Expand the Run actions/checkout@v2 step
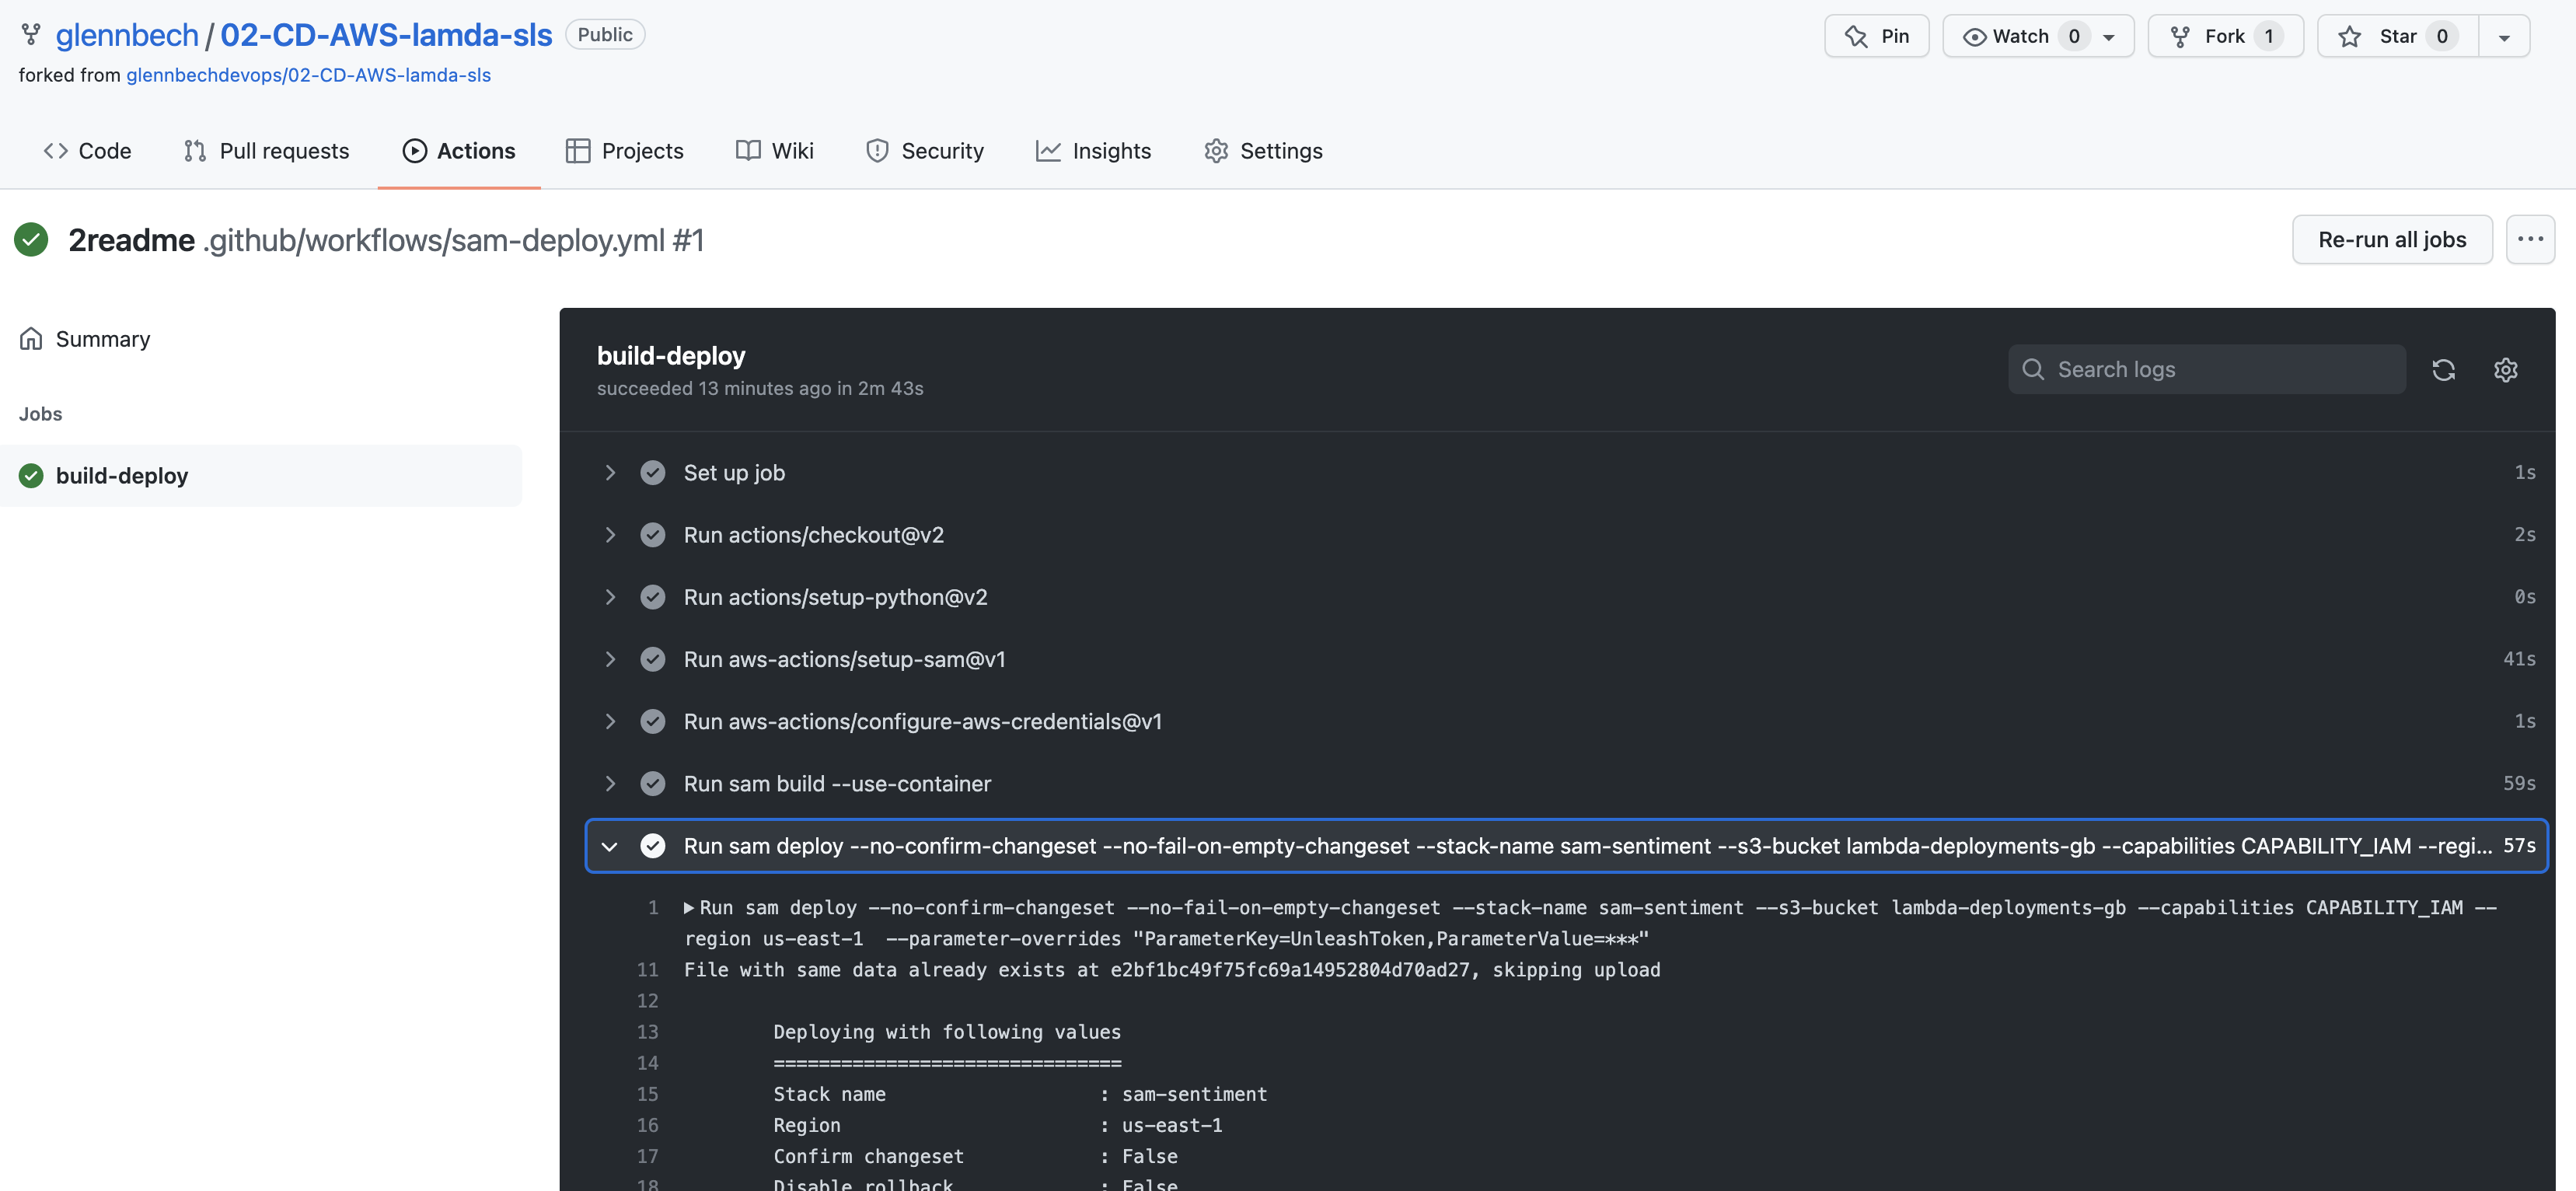Screen dimensions: 2576x1191 point(609,536)
